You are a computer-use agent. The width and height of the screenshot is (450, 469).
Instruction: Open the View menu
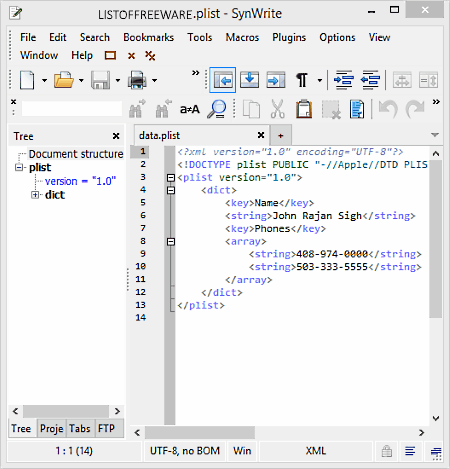click(379, 37)
